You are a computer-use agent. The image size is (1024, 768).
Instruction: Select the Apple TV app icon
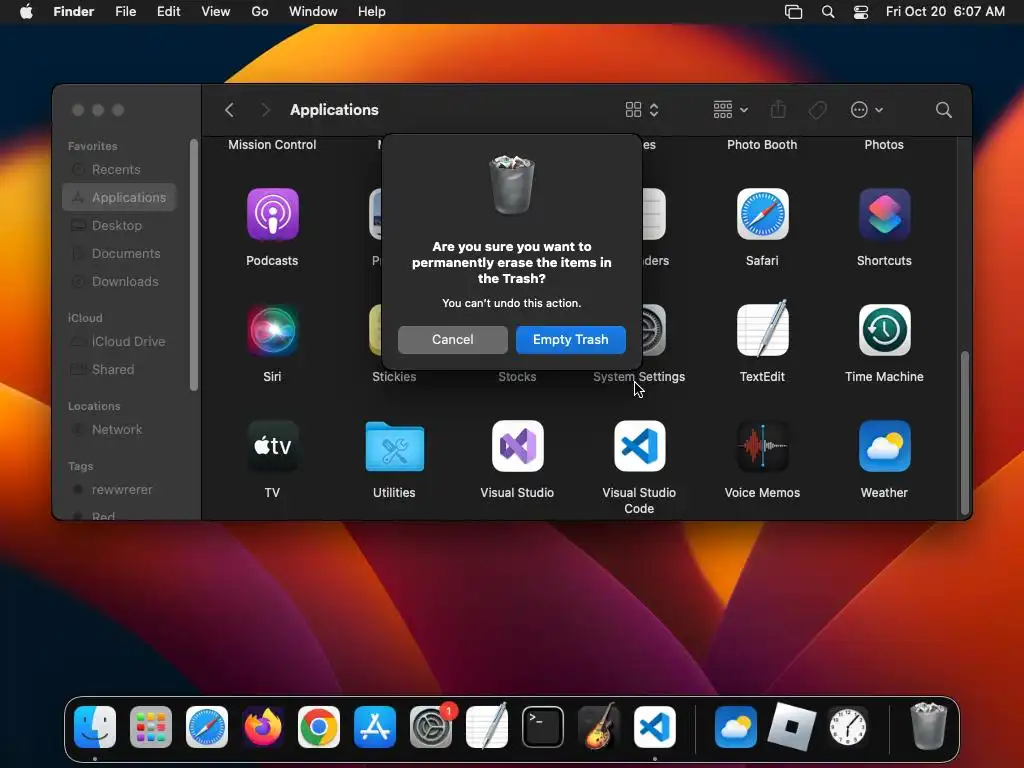click(x=272, y=446)
